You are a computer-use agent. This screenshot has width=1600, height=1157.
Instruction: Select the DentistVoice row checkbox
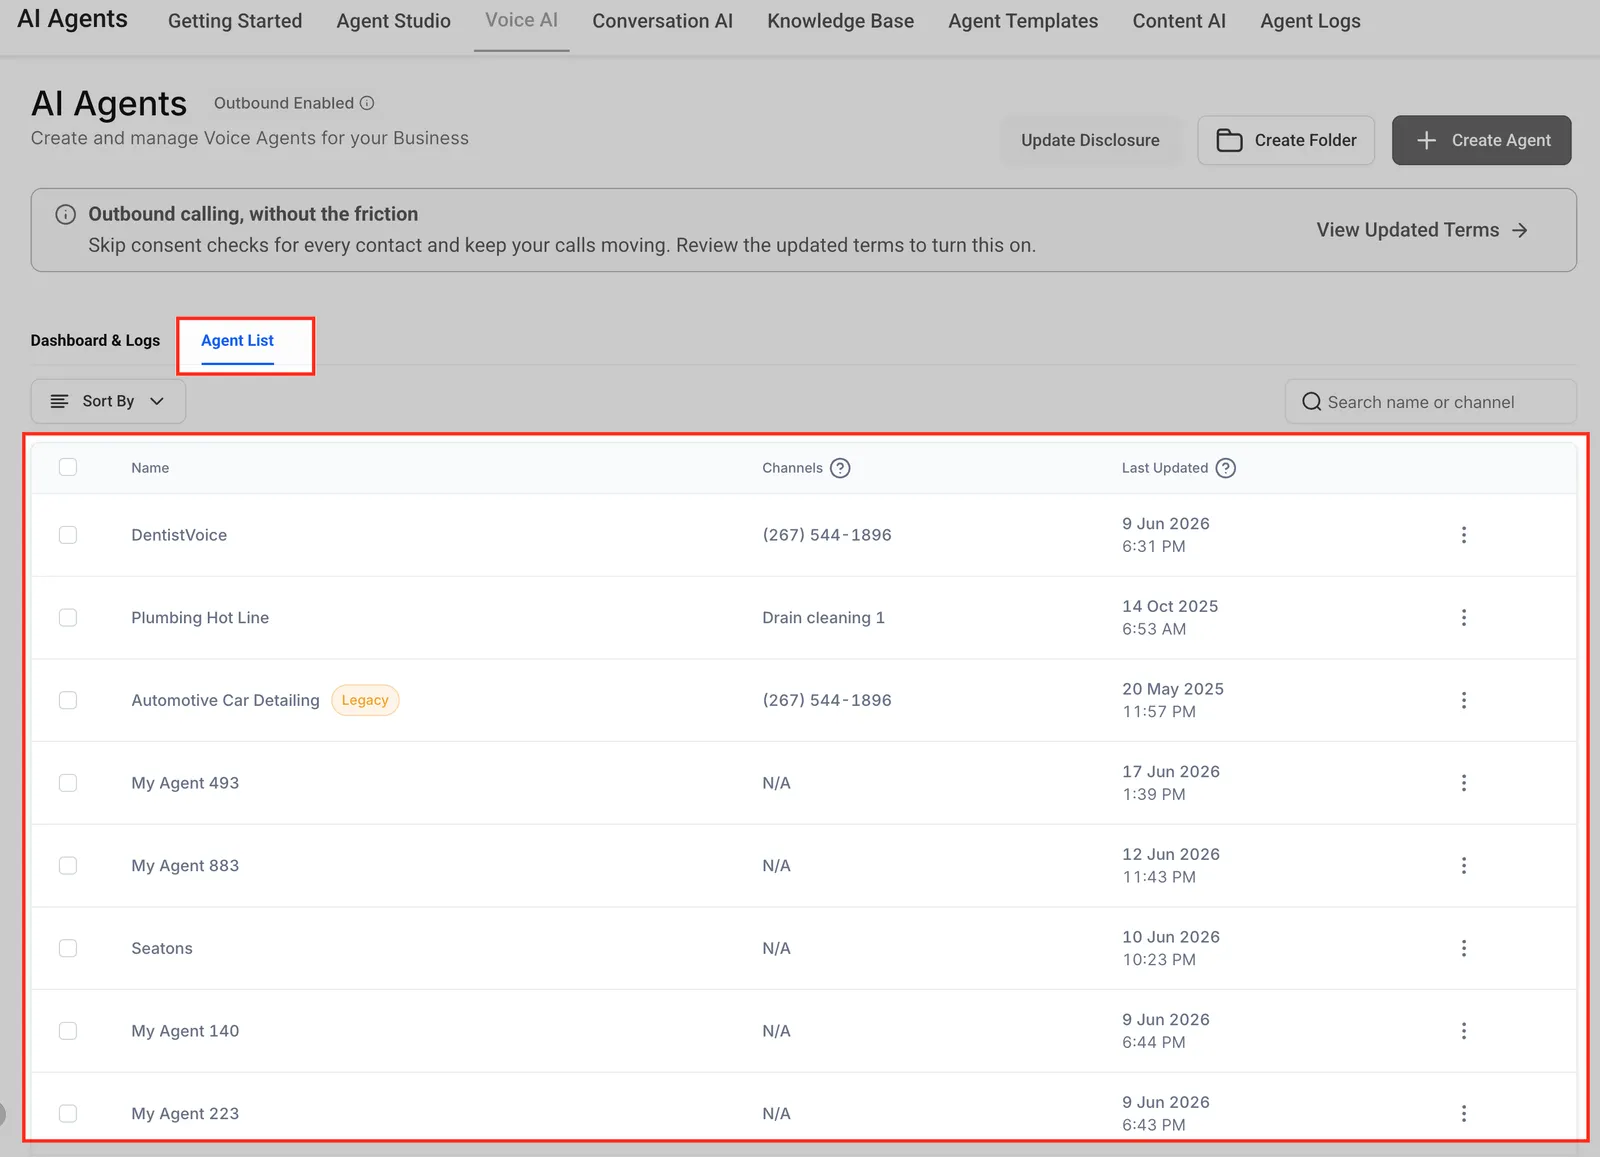pyautogui.click(x=68, y=535)
